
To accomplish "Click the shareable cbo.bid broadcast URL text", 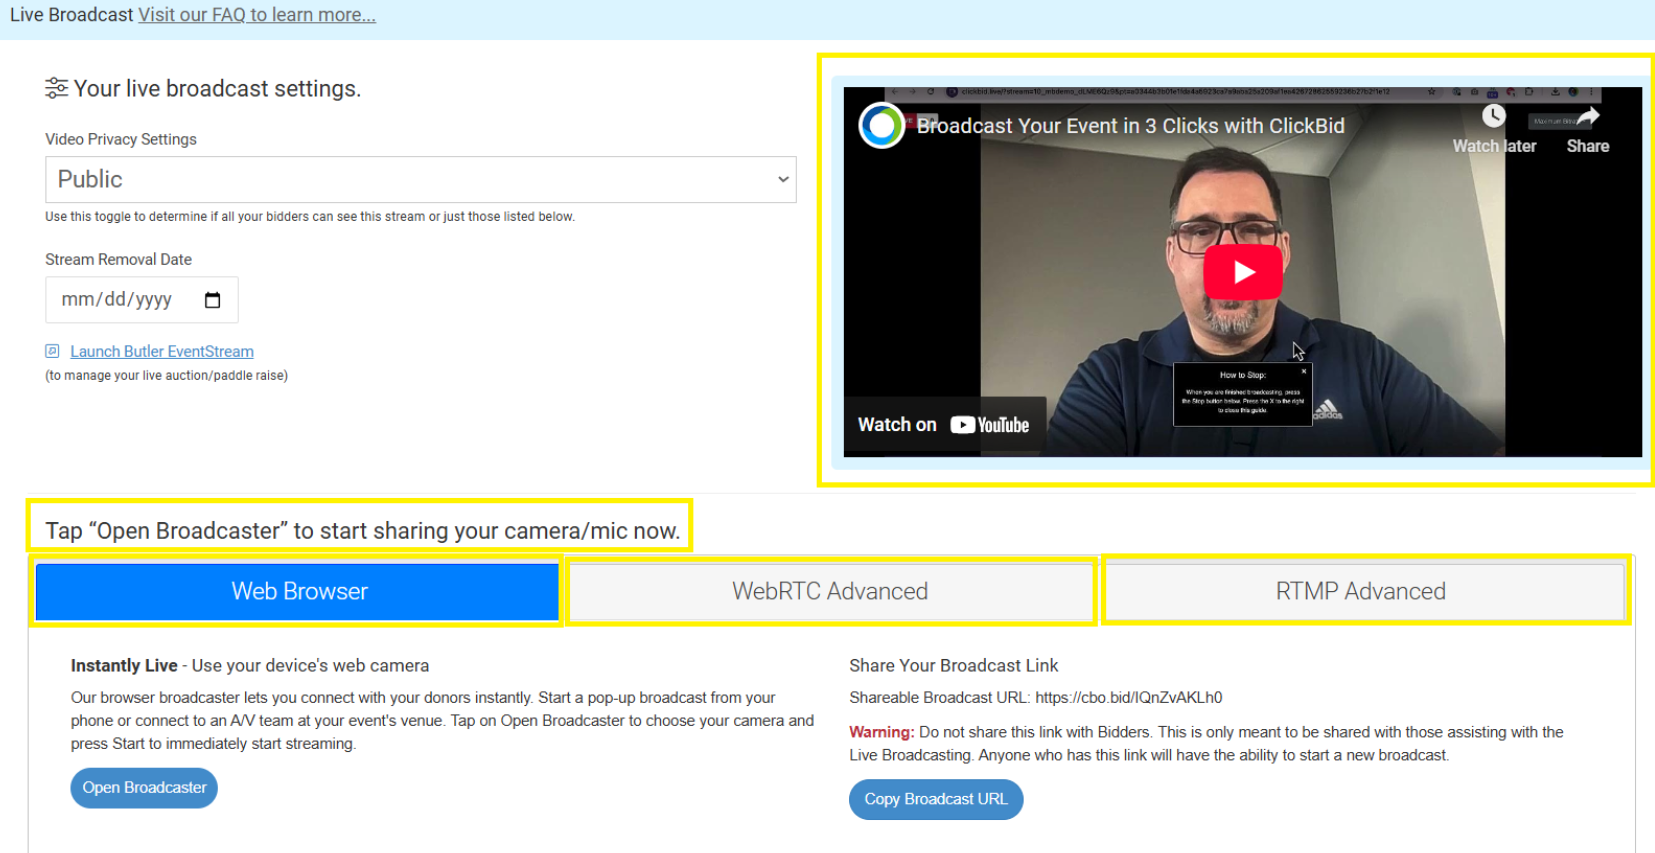I will tap(1128, 698).
